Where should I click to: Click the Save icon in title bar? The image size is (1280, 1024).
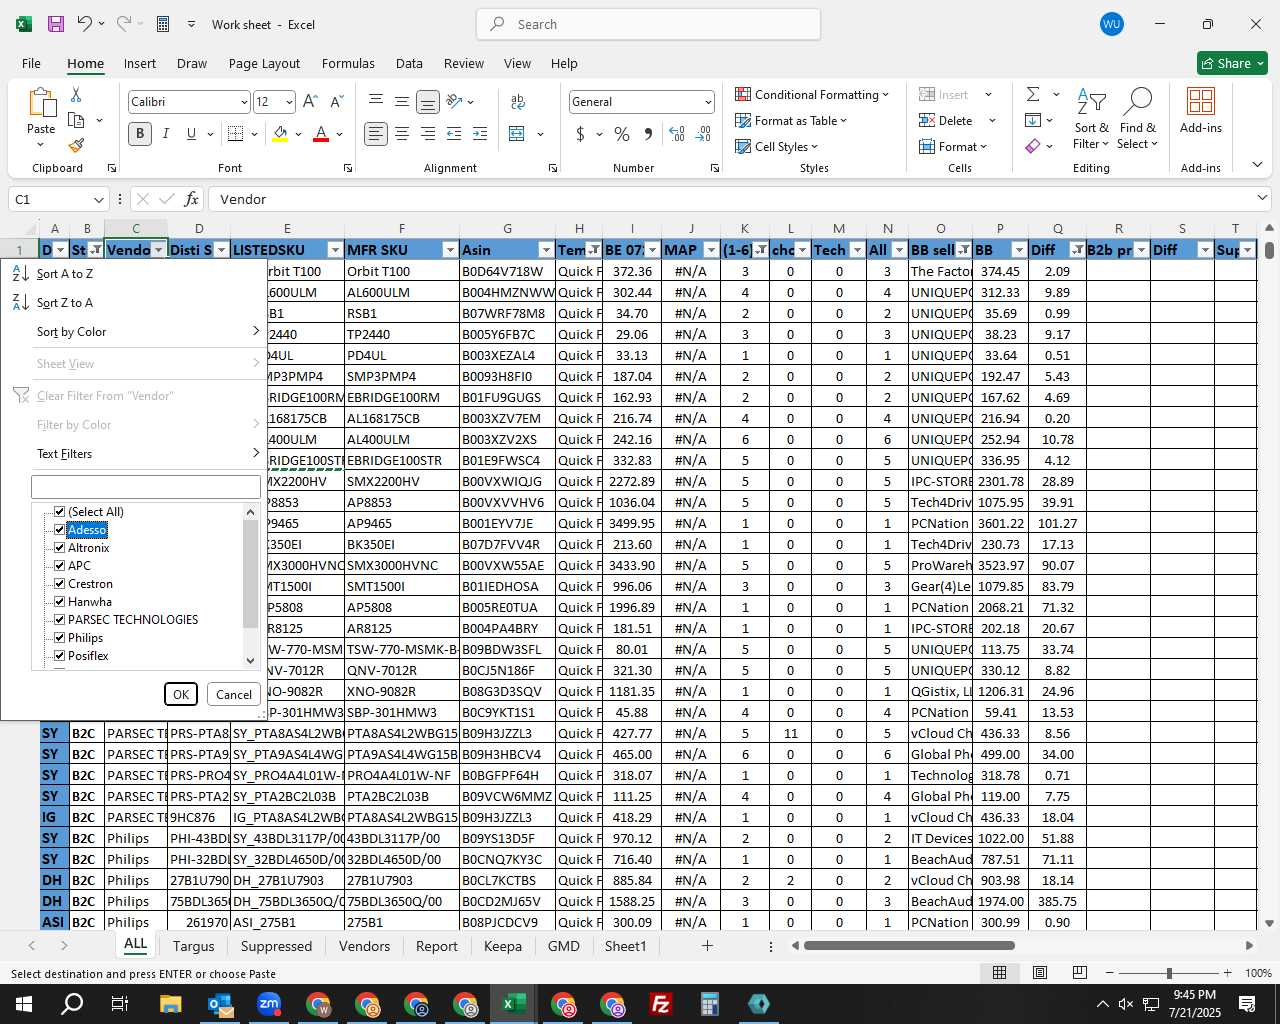(56, 24)
